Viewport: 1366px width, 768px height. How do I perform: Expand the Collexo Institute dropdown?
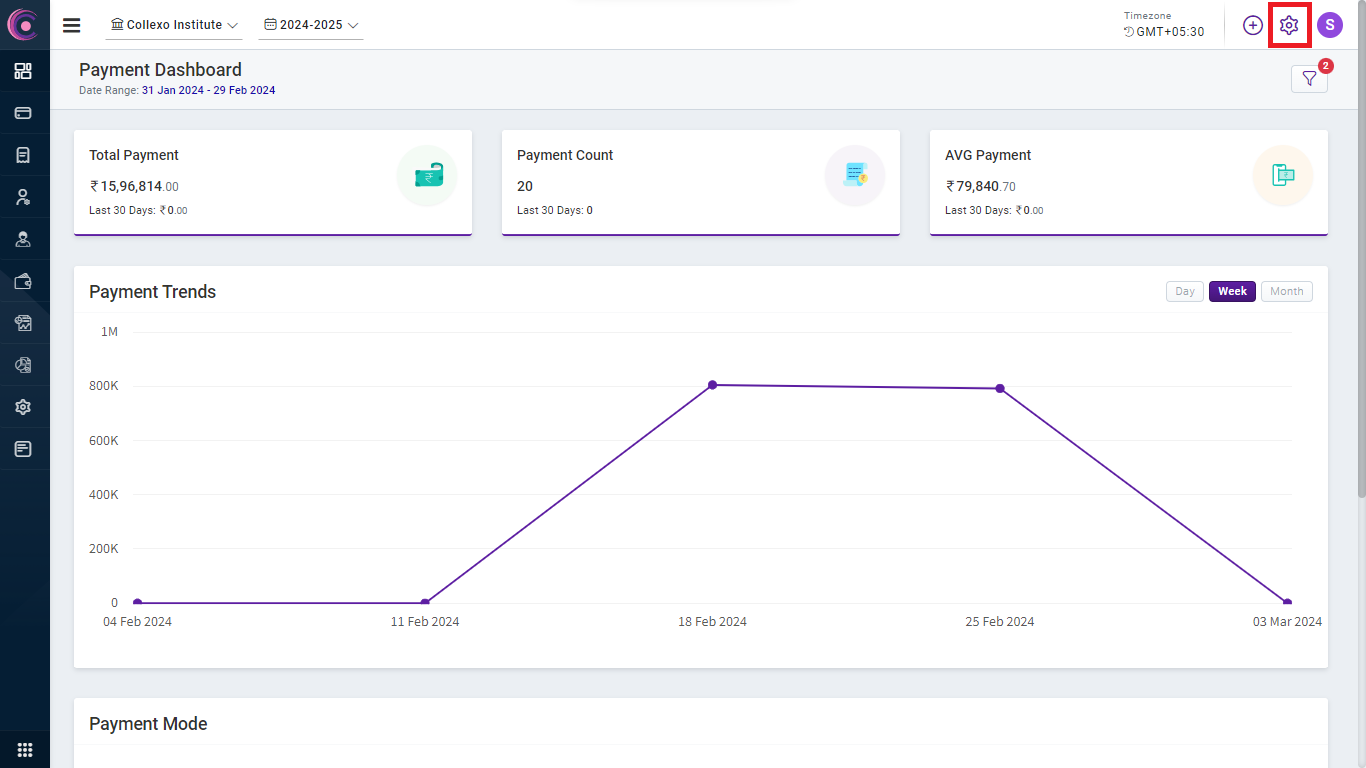174,25
